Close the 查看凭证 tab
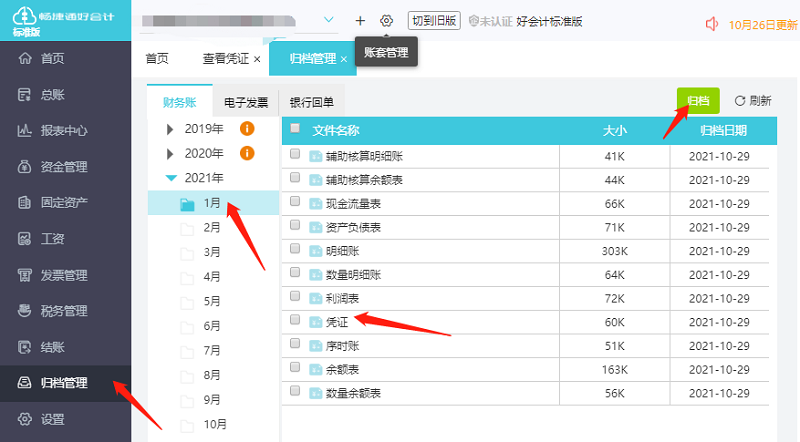800x442 pixels. pyautogui.click(x=257, y=59)
